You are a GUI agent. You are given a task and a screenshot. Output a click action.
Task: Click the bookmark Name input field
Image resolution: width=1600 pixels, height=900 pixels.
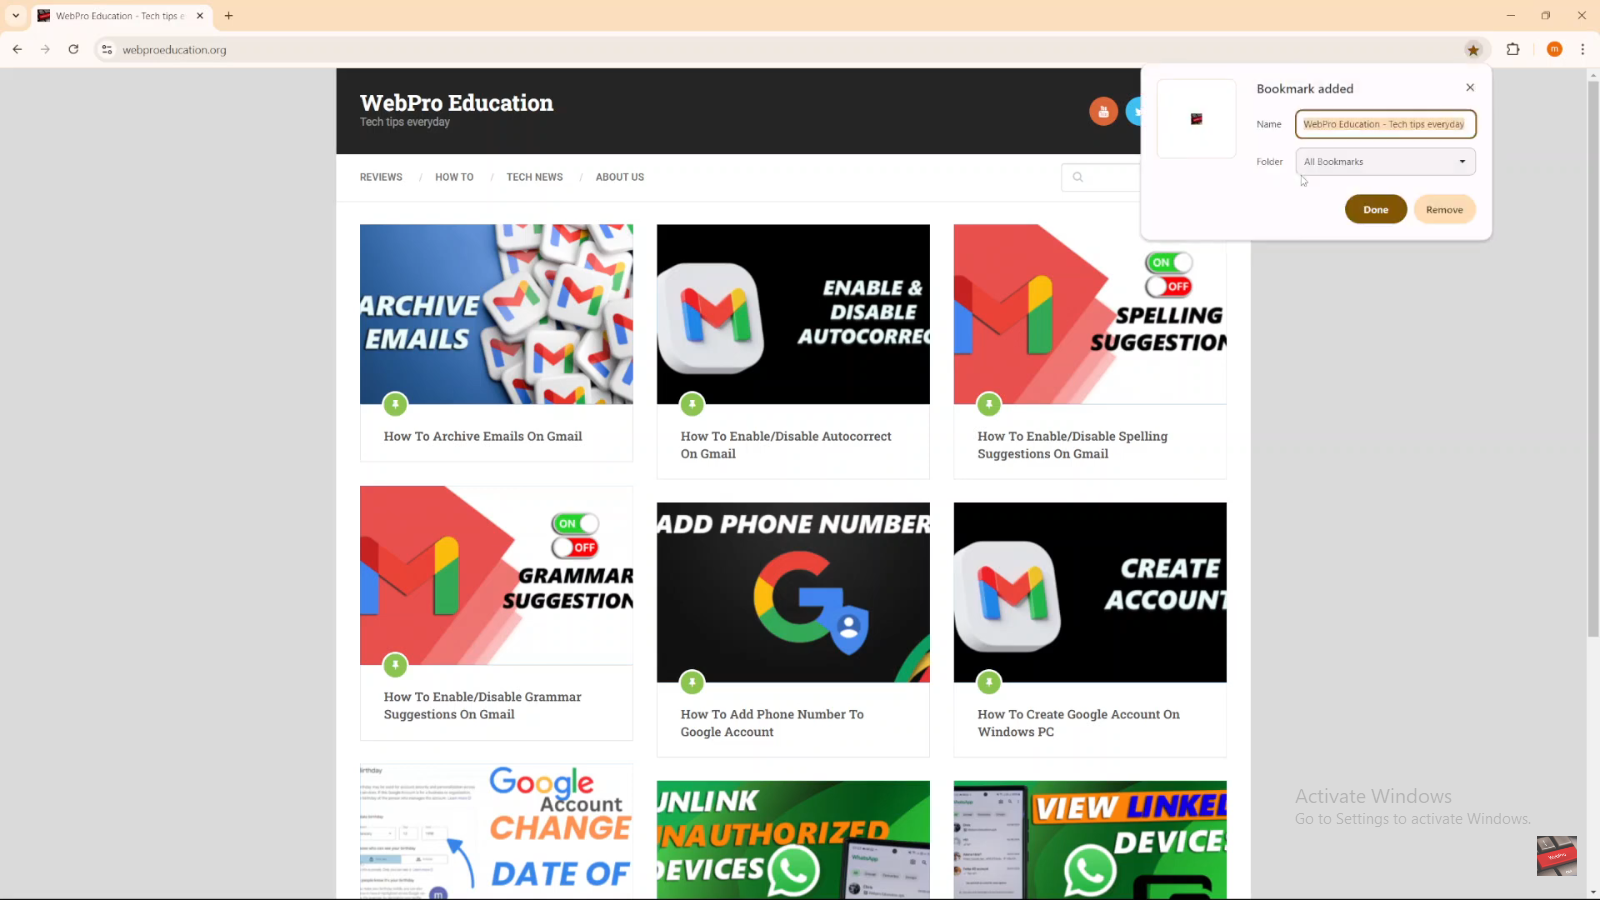click(x=1385, y=124)
